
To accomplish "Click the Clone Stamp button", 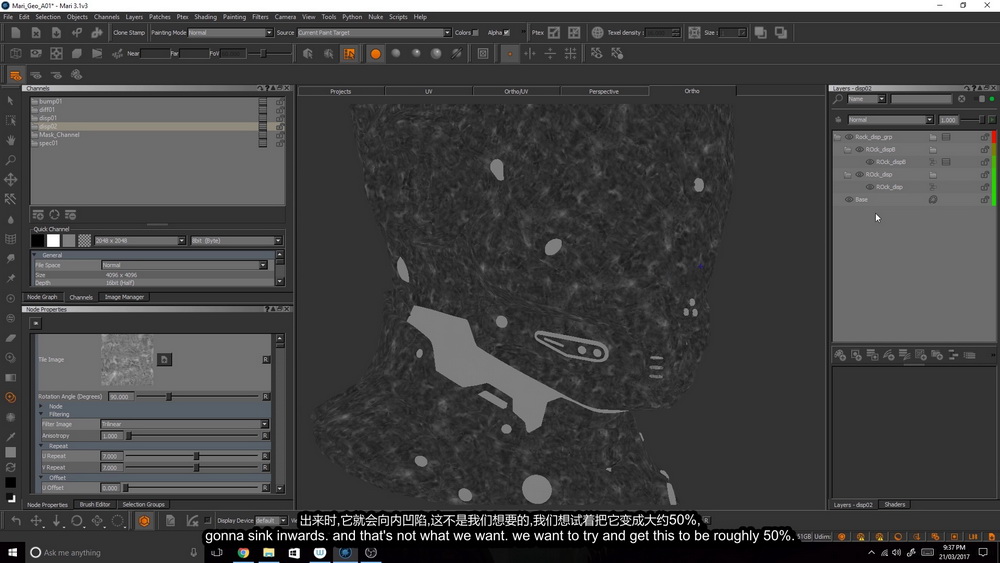I will tap(129, 33).
